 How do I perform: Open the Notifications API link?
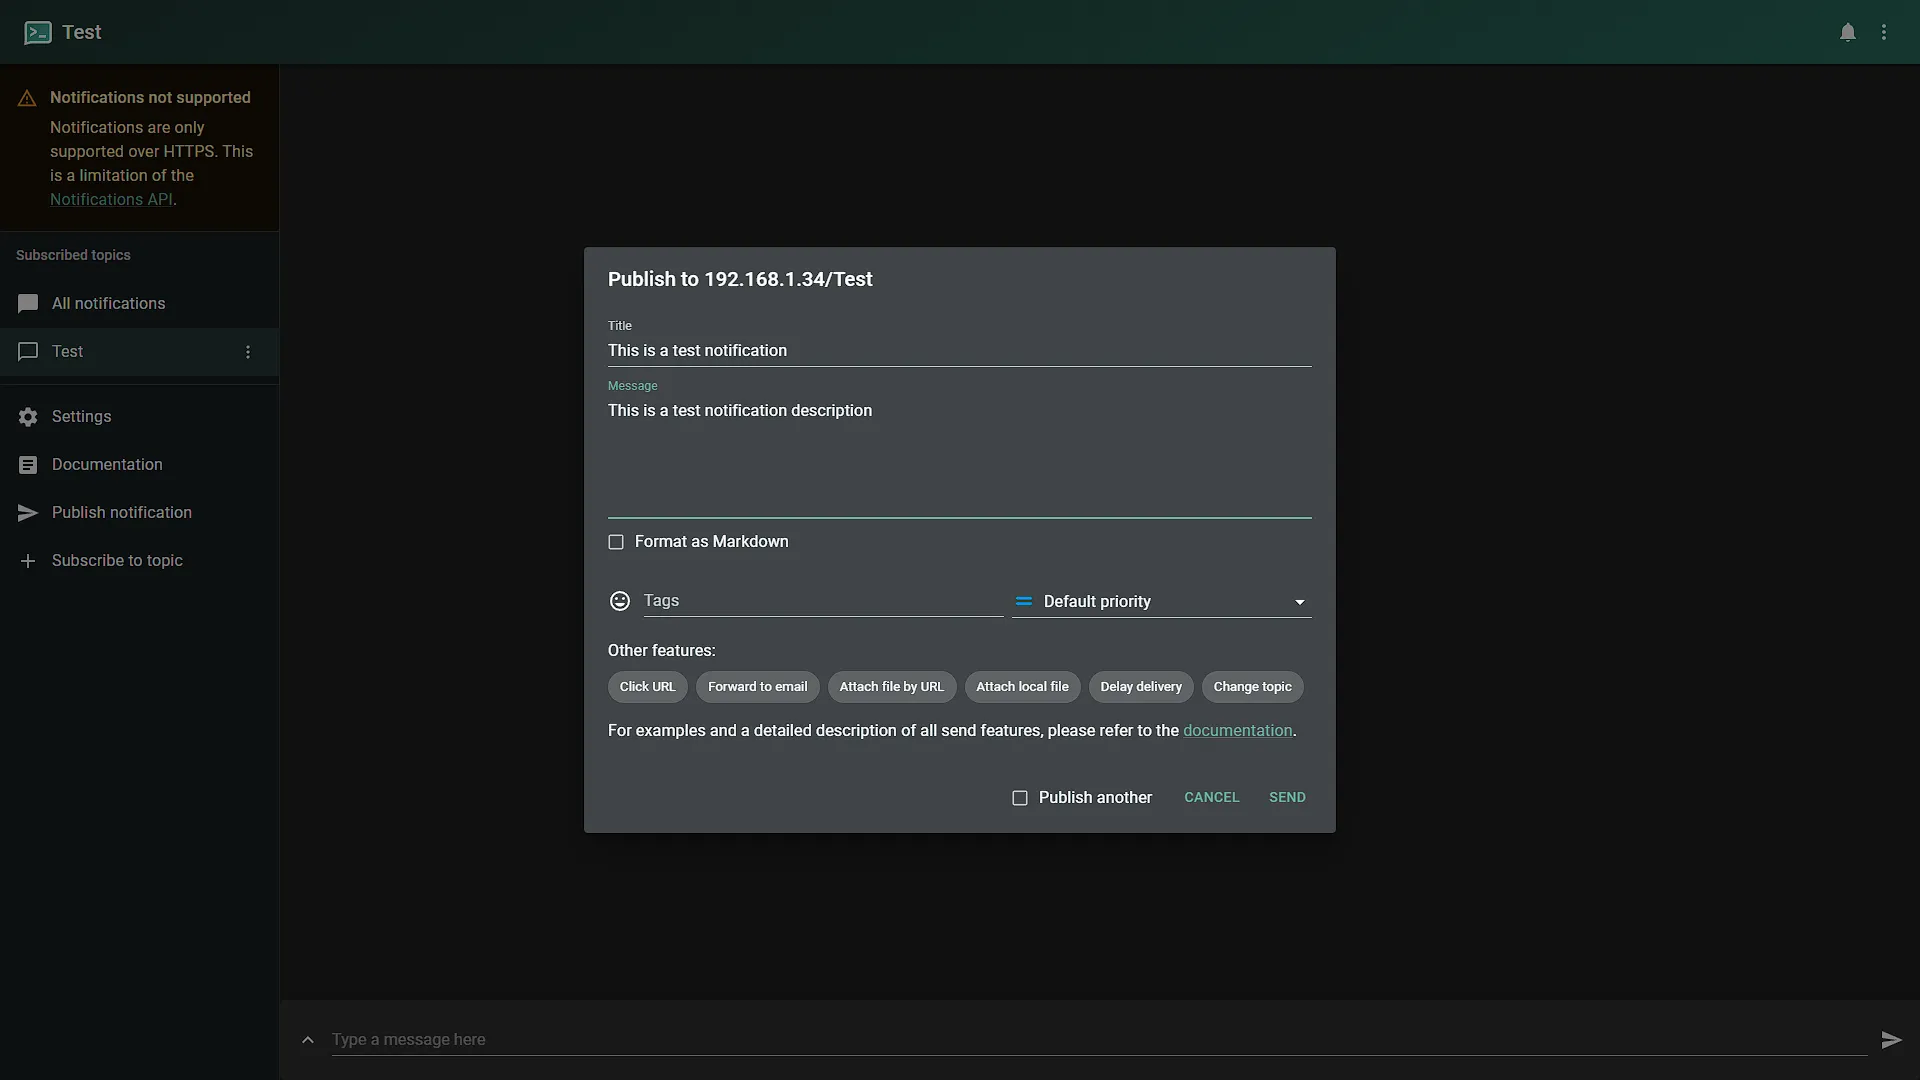(111, 200)
